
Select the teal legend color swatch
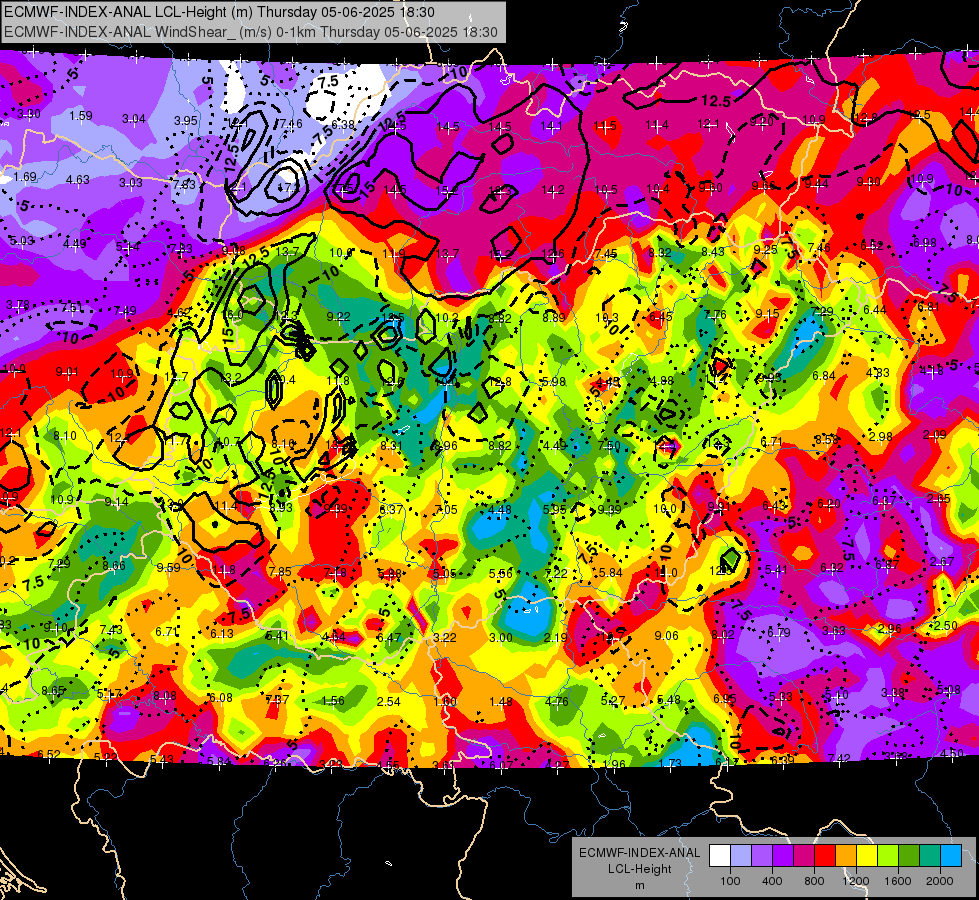point(930,856)
